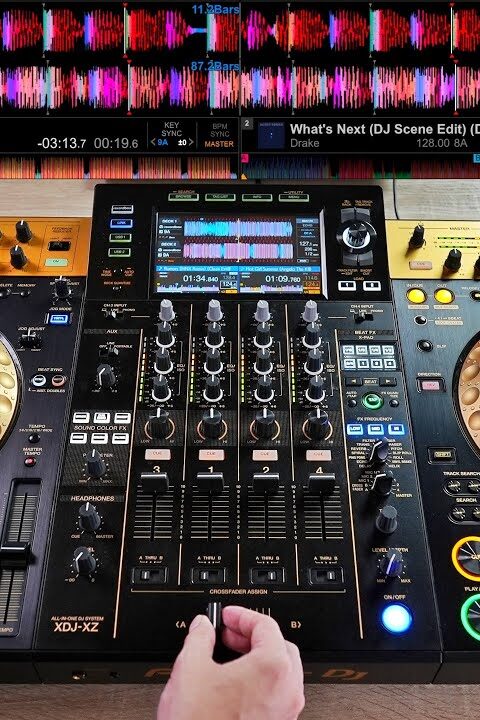This screenshot has width=480, height=720.
Task: Turn the beat FX type selector knob
Action: 379,451
